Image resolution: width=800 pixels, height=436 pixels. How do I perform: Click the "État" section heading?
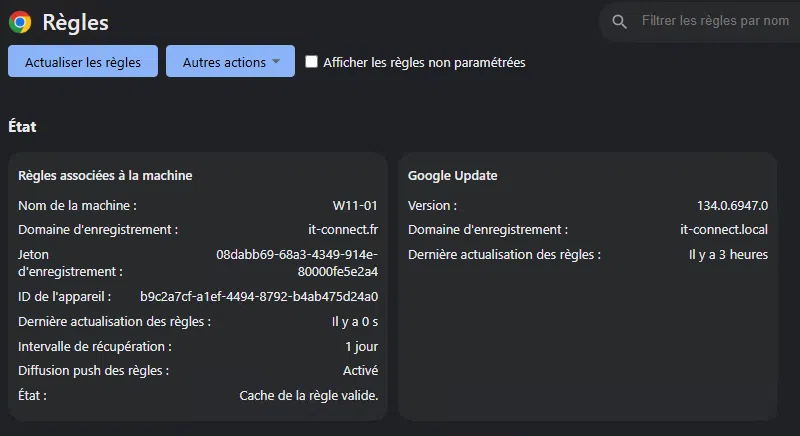click(x=23, y=127)
